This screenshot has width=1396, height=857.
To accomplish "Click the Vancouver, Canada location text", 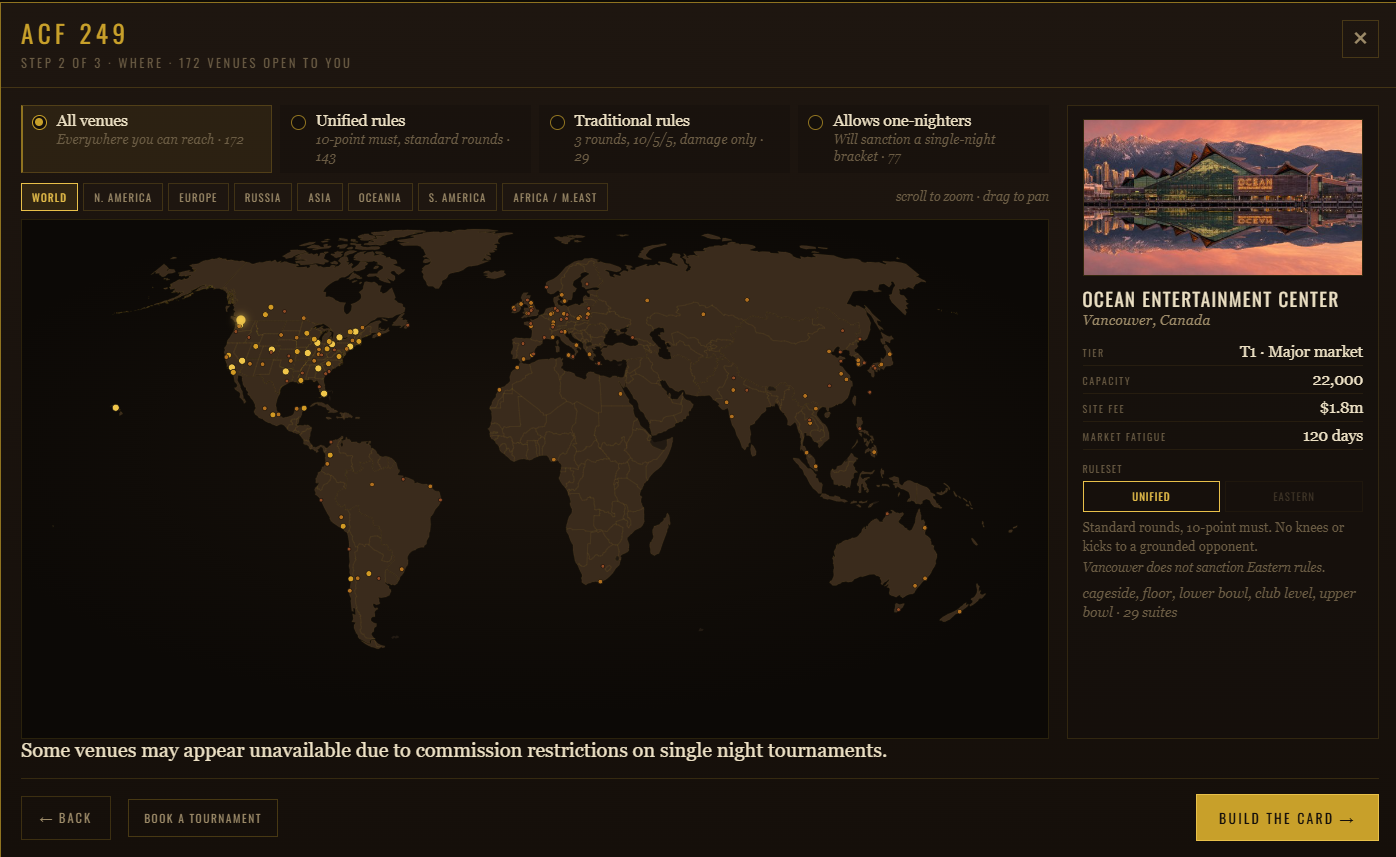I will (1146, 321).
